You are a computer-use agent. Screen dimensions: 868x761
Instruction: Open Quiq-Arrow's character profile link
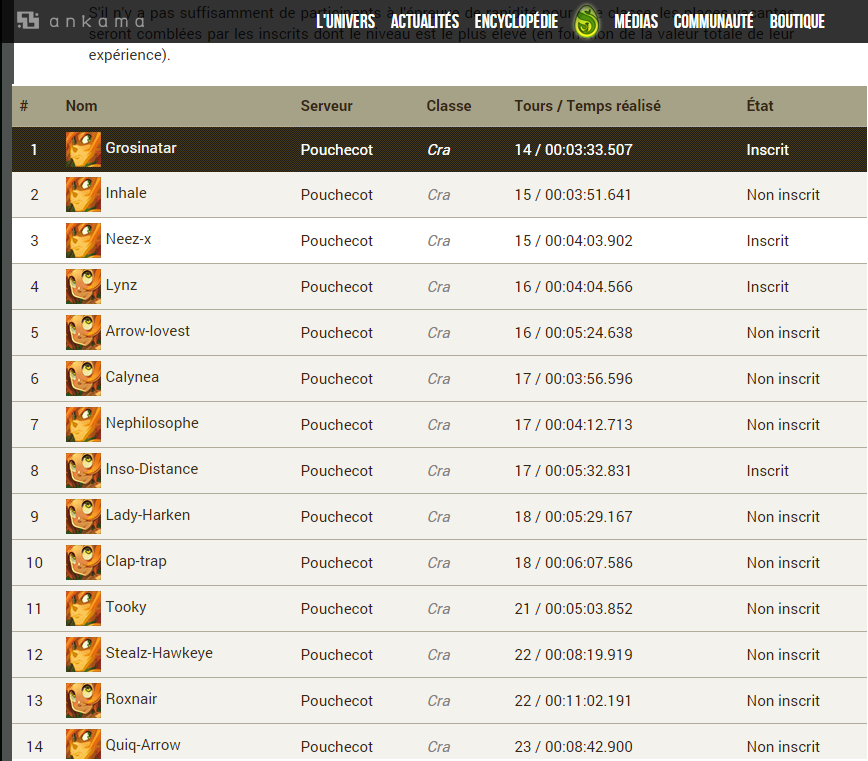click(143, 744)
